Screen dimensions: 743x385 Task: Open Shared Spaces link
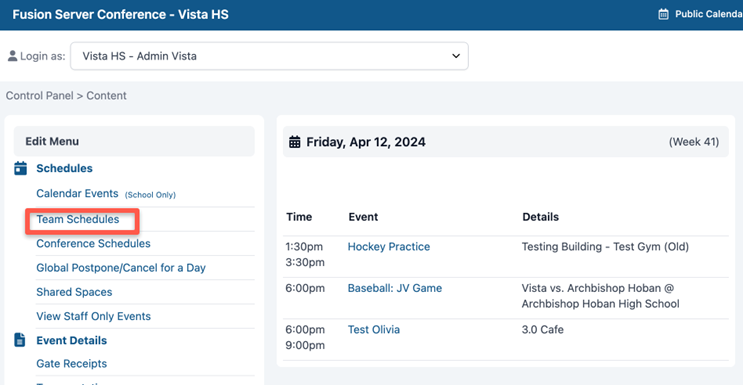click(74, 292)
